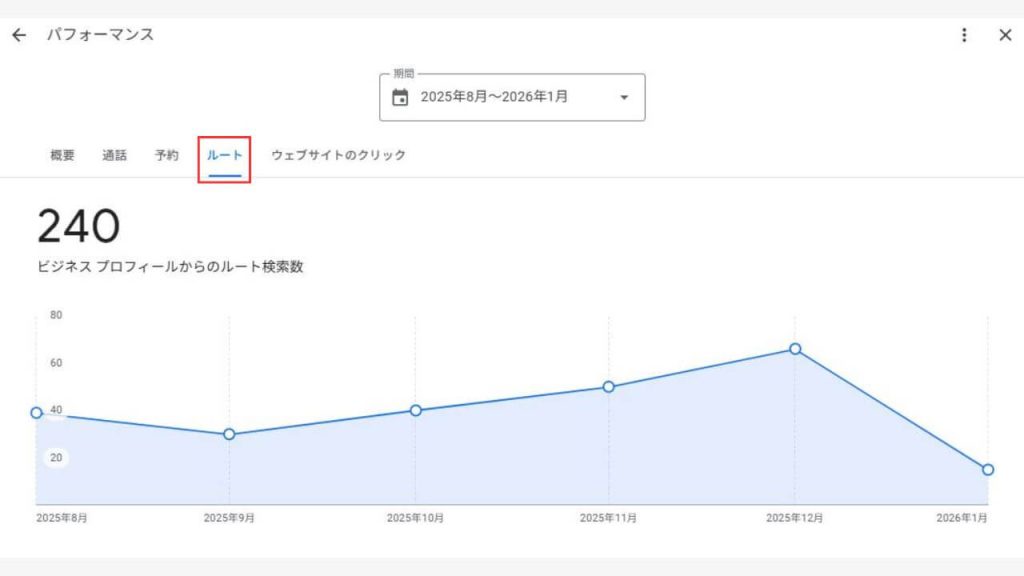Select the 予約 tab
The width and height of the screenshot is (1024, 576).
coord(167,155)
